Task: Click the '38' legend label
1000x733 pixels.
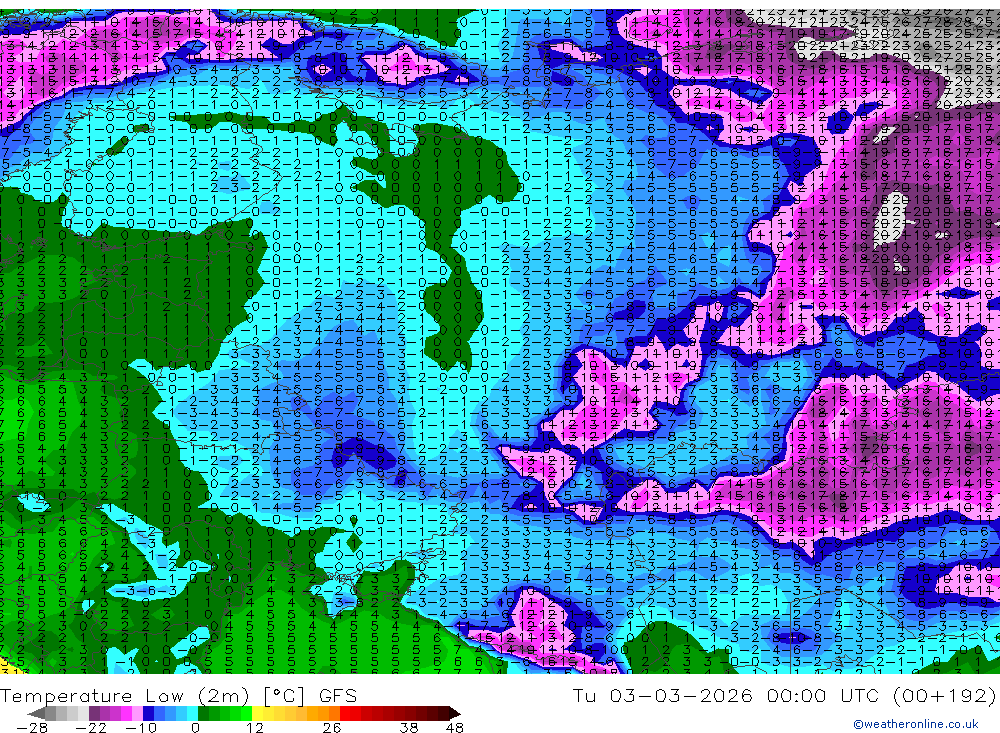Action: [x=409, y=728]
